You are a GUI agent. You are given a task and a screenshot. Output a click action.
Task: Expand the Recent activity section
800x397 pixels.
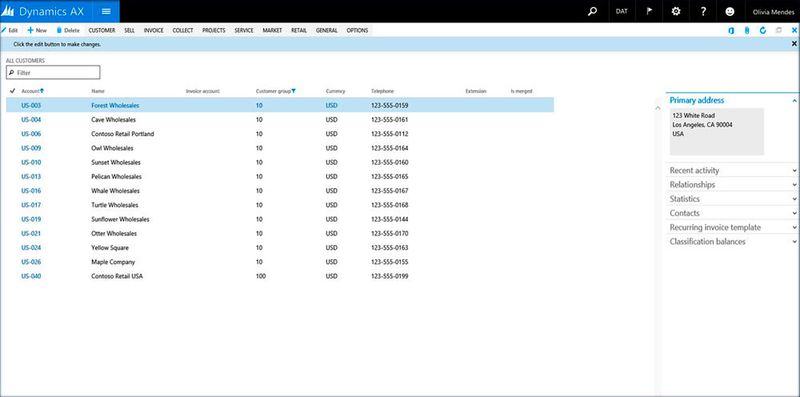coord(733,170)
